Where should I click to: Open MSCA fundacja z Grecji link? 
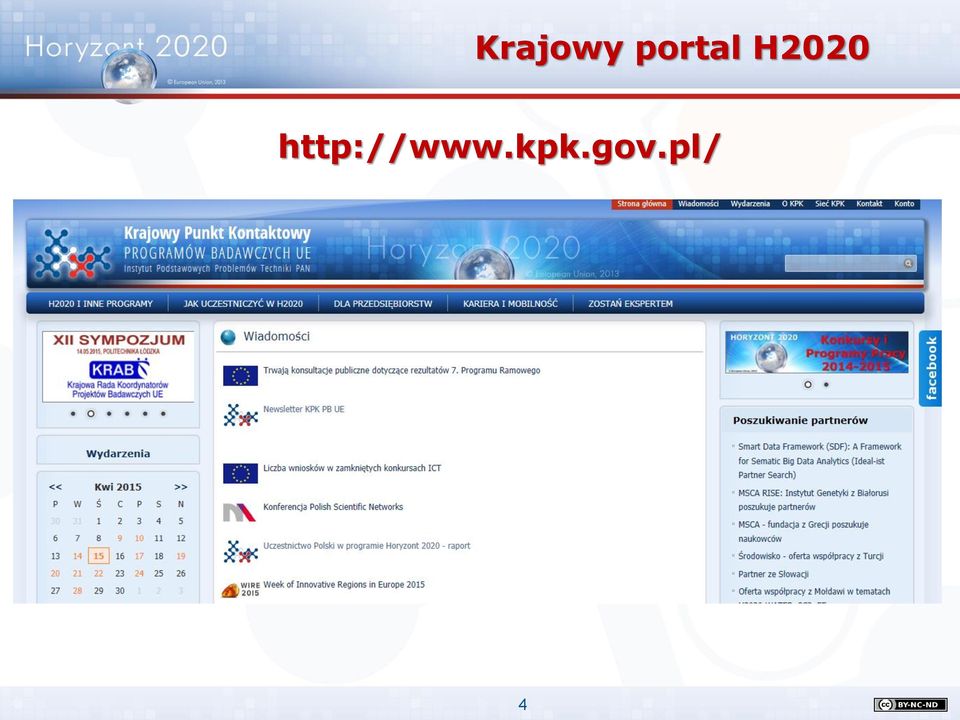click(x=803, y=531)
